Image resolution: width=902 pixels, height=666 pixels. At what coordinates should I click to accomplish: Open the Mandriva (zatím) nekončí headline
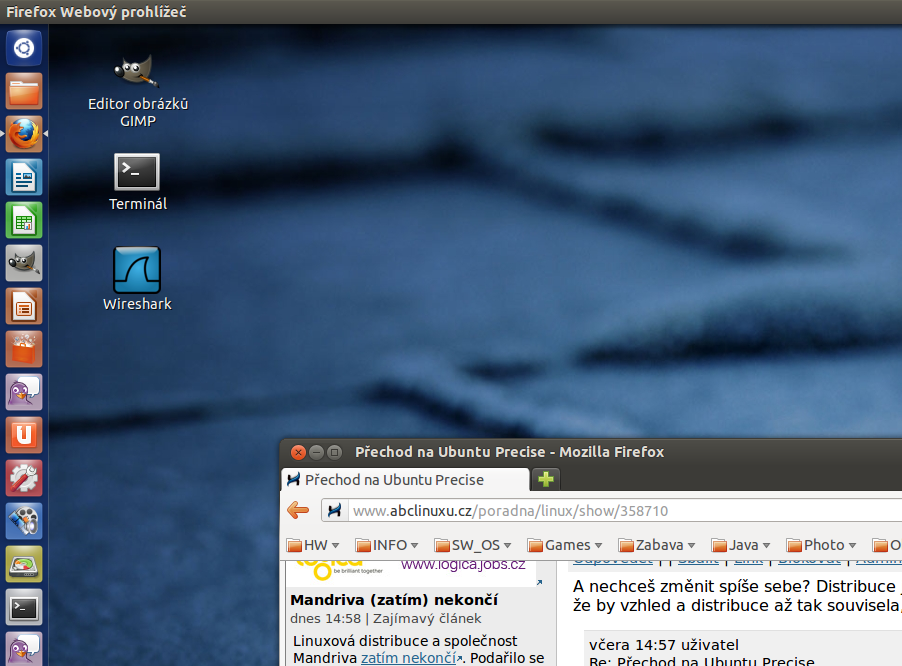point(394,600)
